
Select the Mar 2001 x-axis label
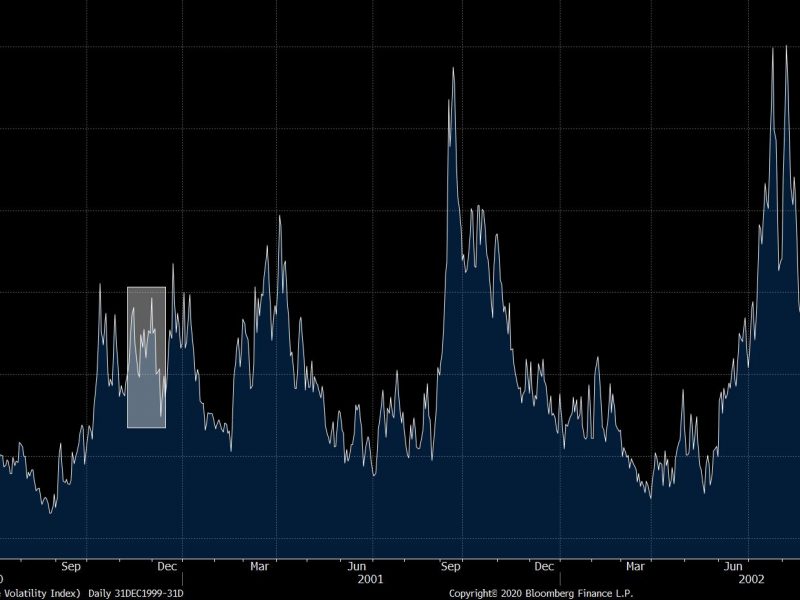[x=259, y=566]
